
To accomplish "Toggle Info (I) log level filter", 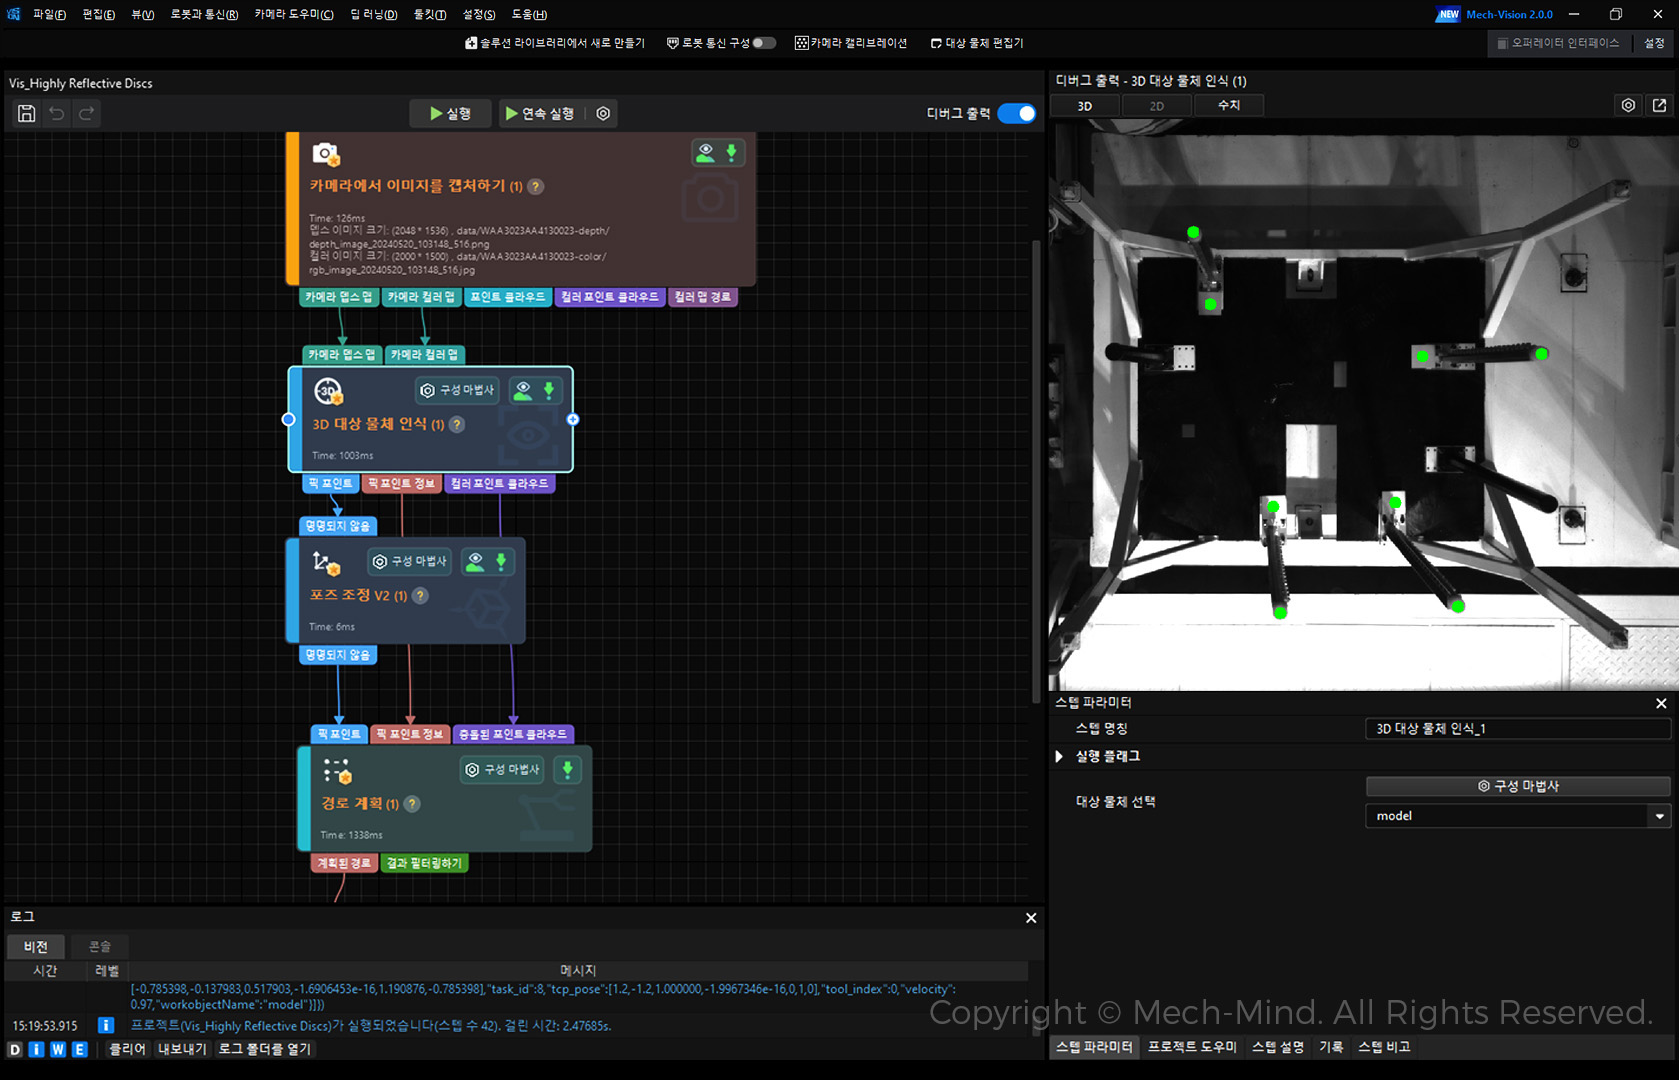I will (x=36, y=1049).
